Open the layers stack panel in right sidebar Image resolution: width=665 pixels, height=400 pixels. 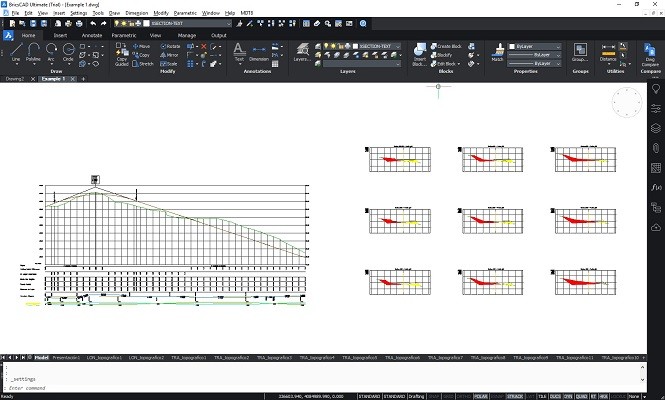coord(656,128)
